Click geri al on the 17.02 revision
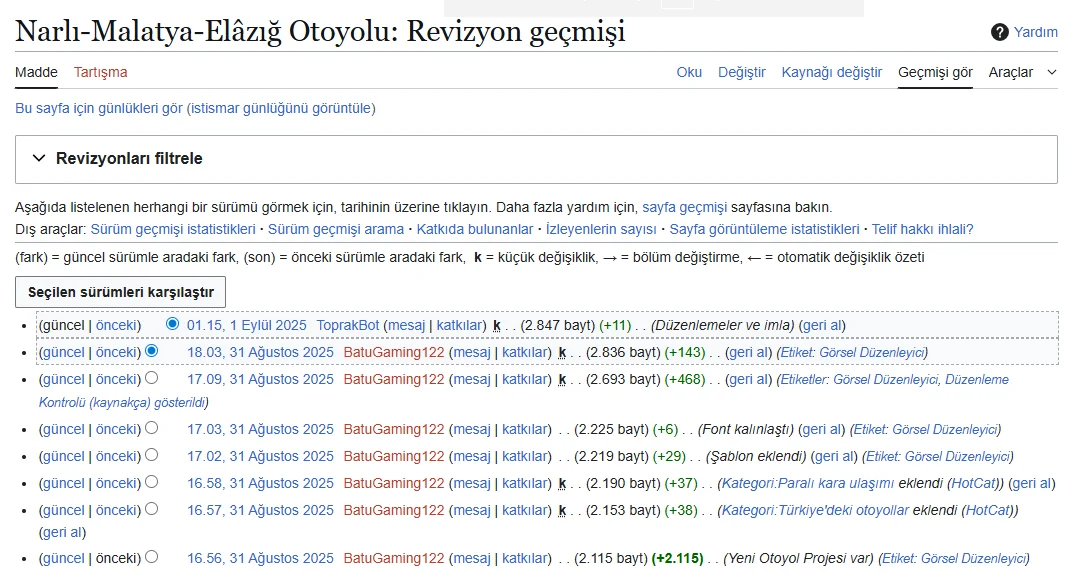Image resolution: width=1077 pixels, height=577 pixels. point(834,456)
